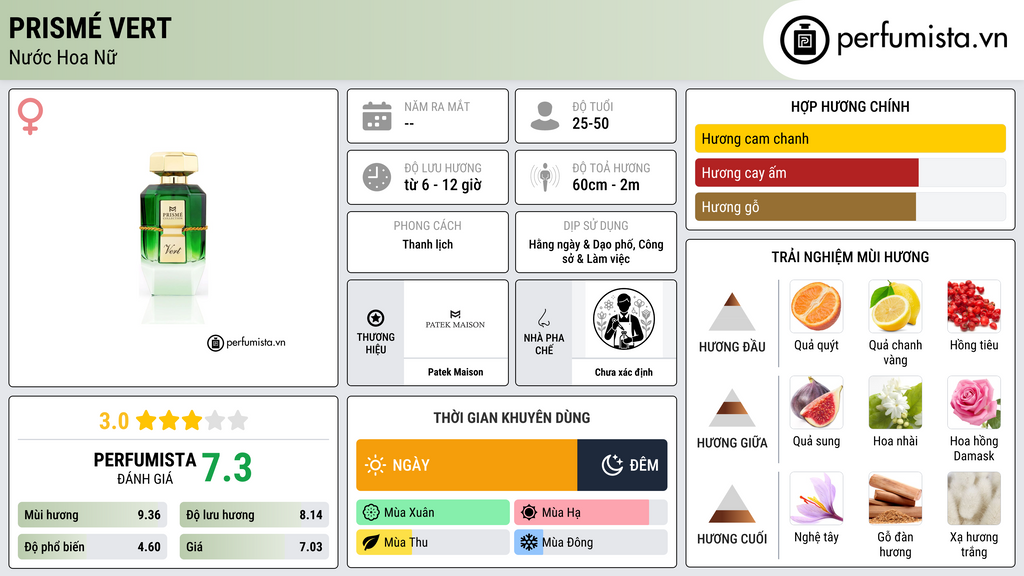This screenshot has height=576, width=1024.
Task: Click the flower icon for Mùa Xuân
Action: tap(371, 513)
